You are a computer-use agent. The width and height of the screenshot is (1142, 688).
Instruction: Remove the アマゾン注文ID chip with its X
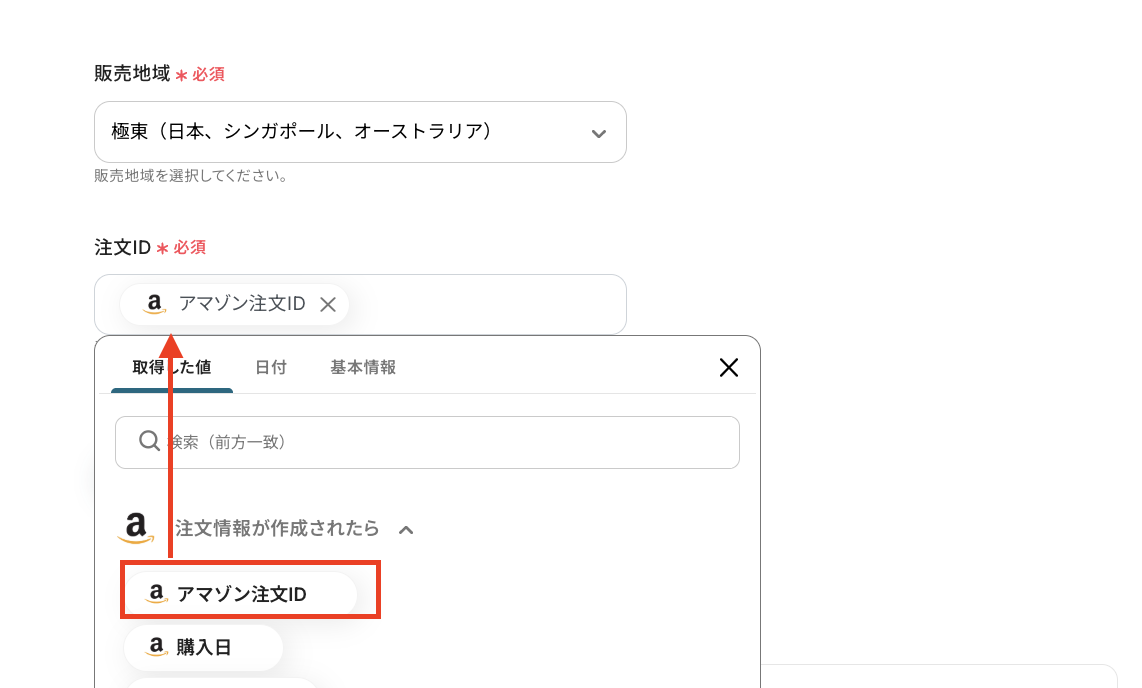point(327,305)
